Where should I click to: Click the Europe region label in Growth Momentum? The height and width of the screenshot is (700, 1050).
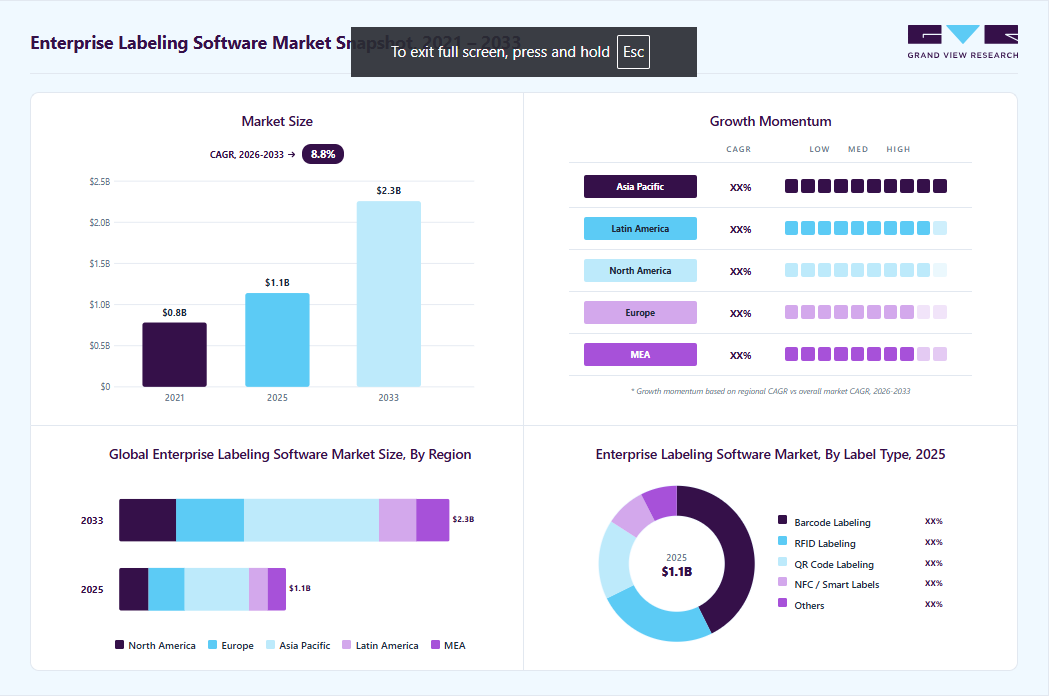coord(640,312)
